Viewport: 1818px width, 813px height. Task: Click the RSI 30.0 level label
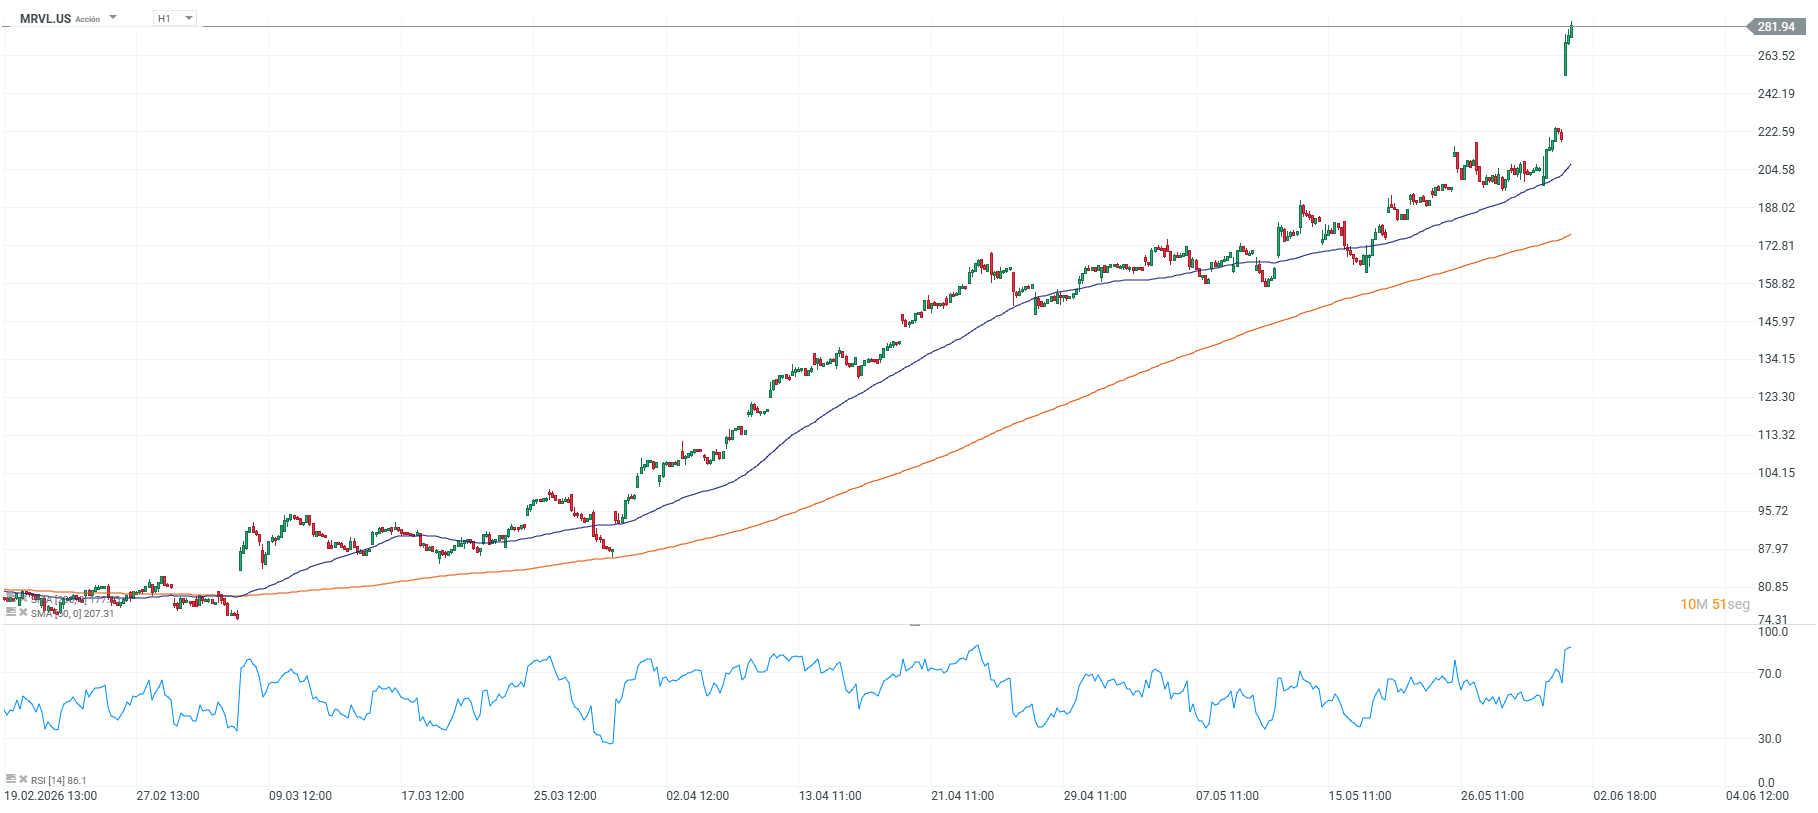[x=1770, y=739]
